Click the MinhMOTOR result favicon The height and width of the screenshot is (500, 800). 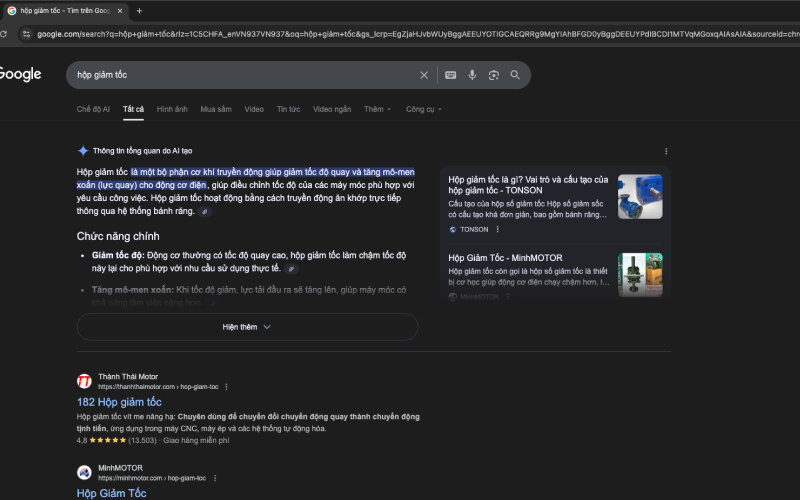point(84,472)
